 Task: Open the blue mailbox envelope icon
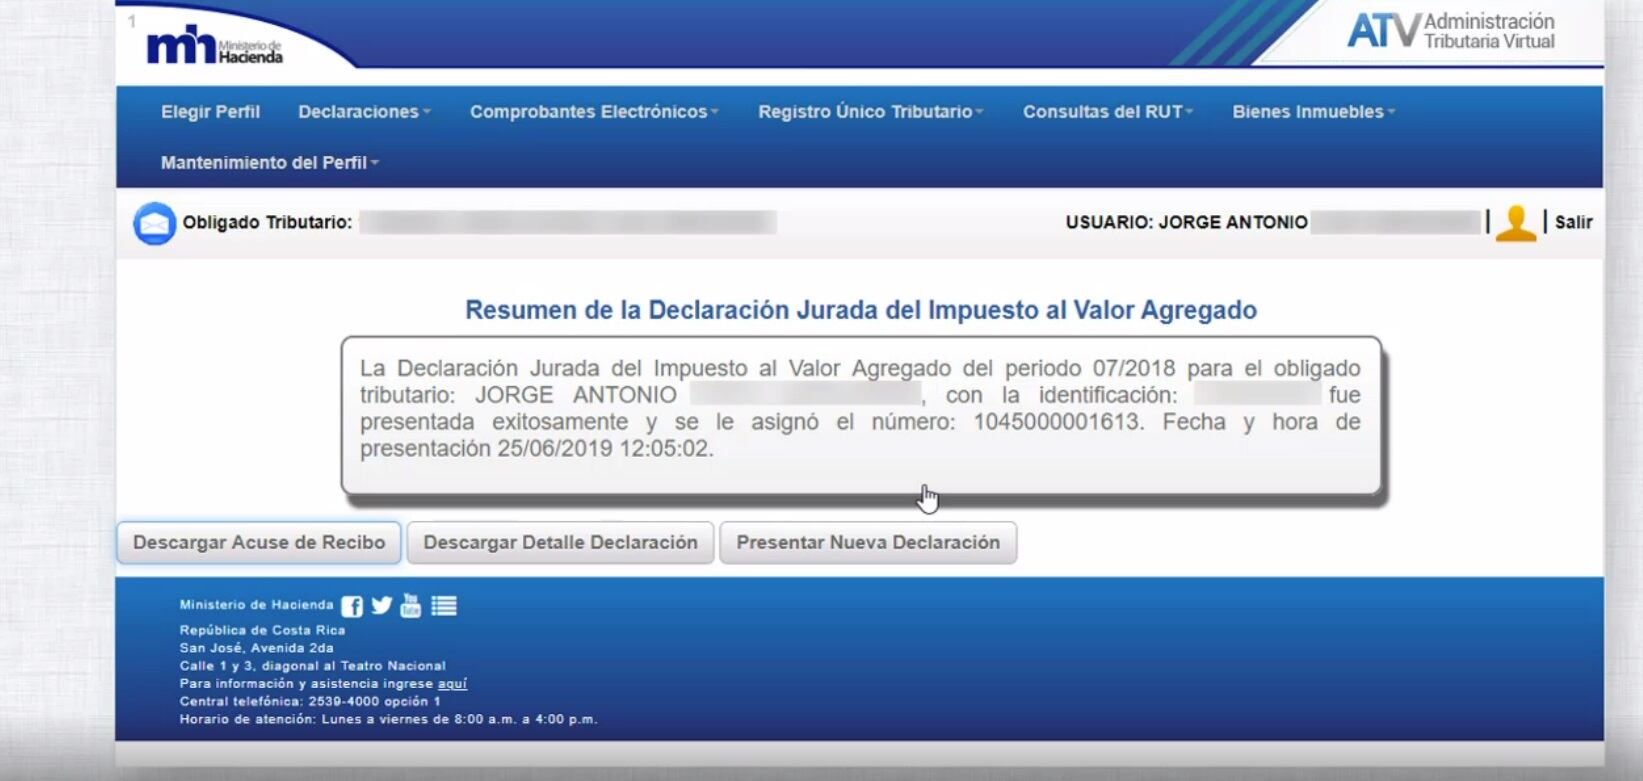[x=154, y=223]
